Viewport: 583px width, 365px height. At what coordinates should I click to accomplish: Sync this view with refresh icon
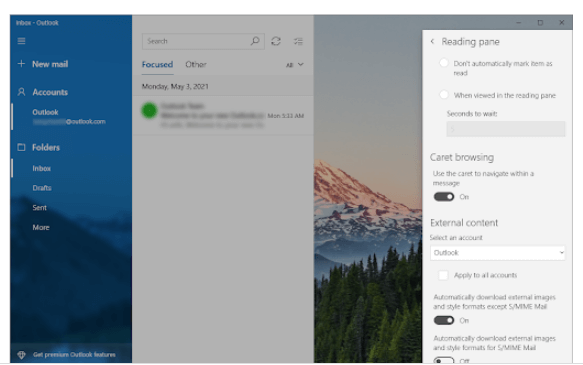click(276, 41)
